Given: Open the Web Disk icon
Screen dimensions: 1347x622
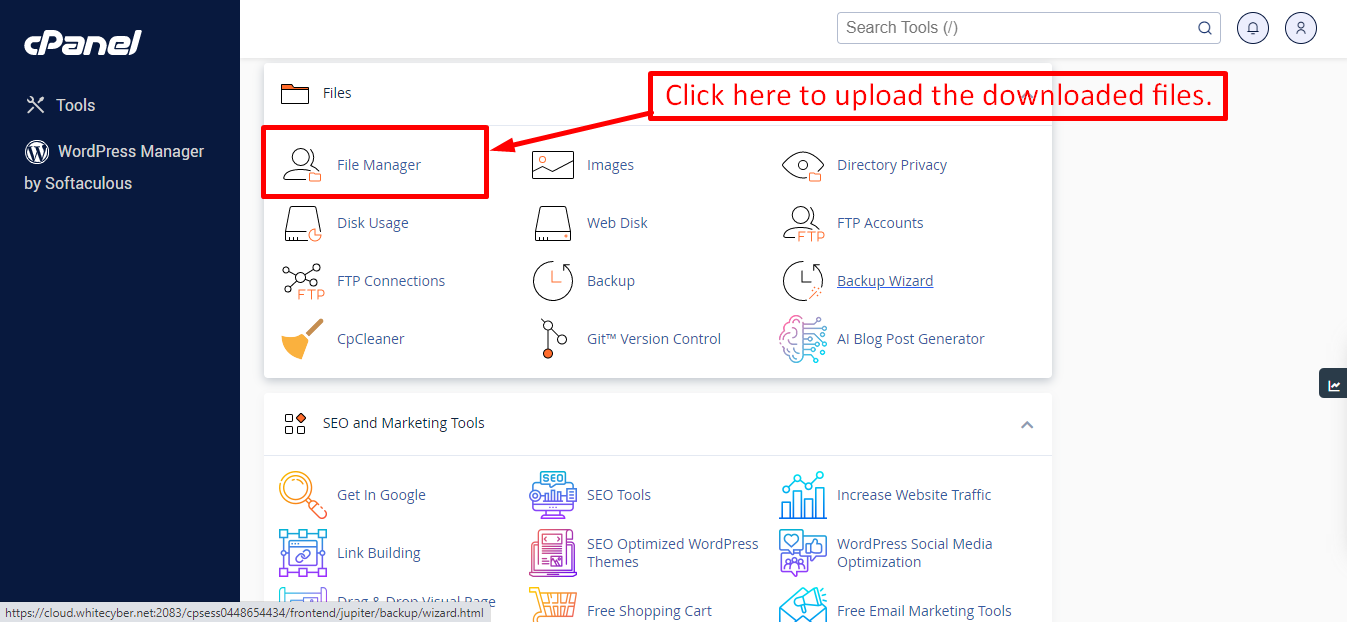Looking at the screenshot, I should click(x=552, y=223).
